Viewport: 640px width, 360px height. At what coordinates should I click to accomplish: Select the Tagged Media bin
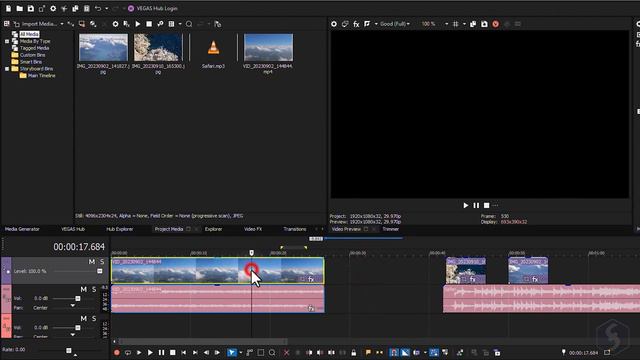(34, 48)
